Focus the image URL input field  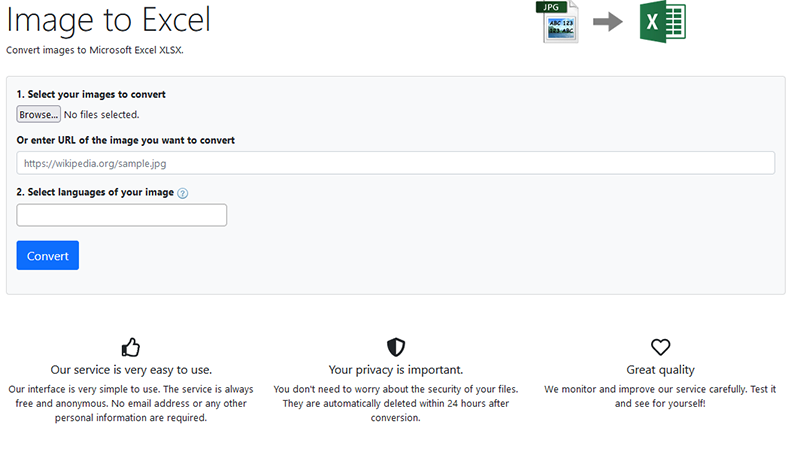(395, 163)
